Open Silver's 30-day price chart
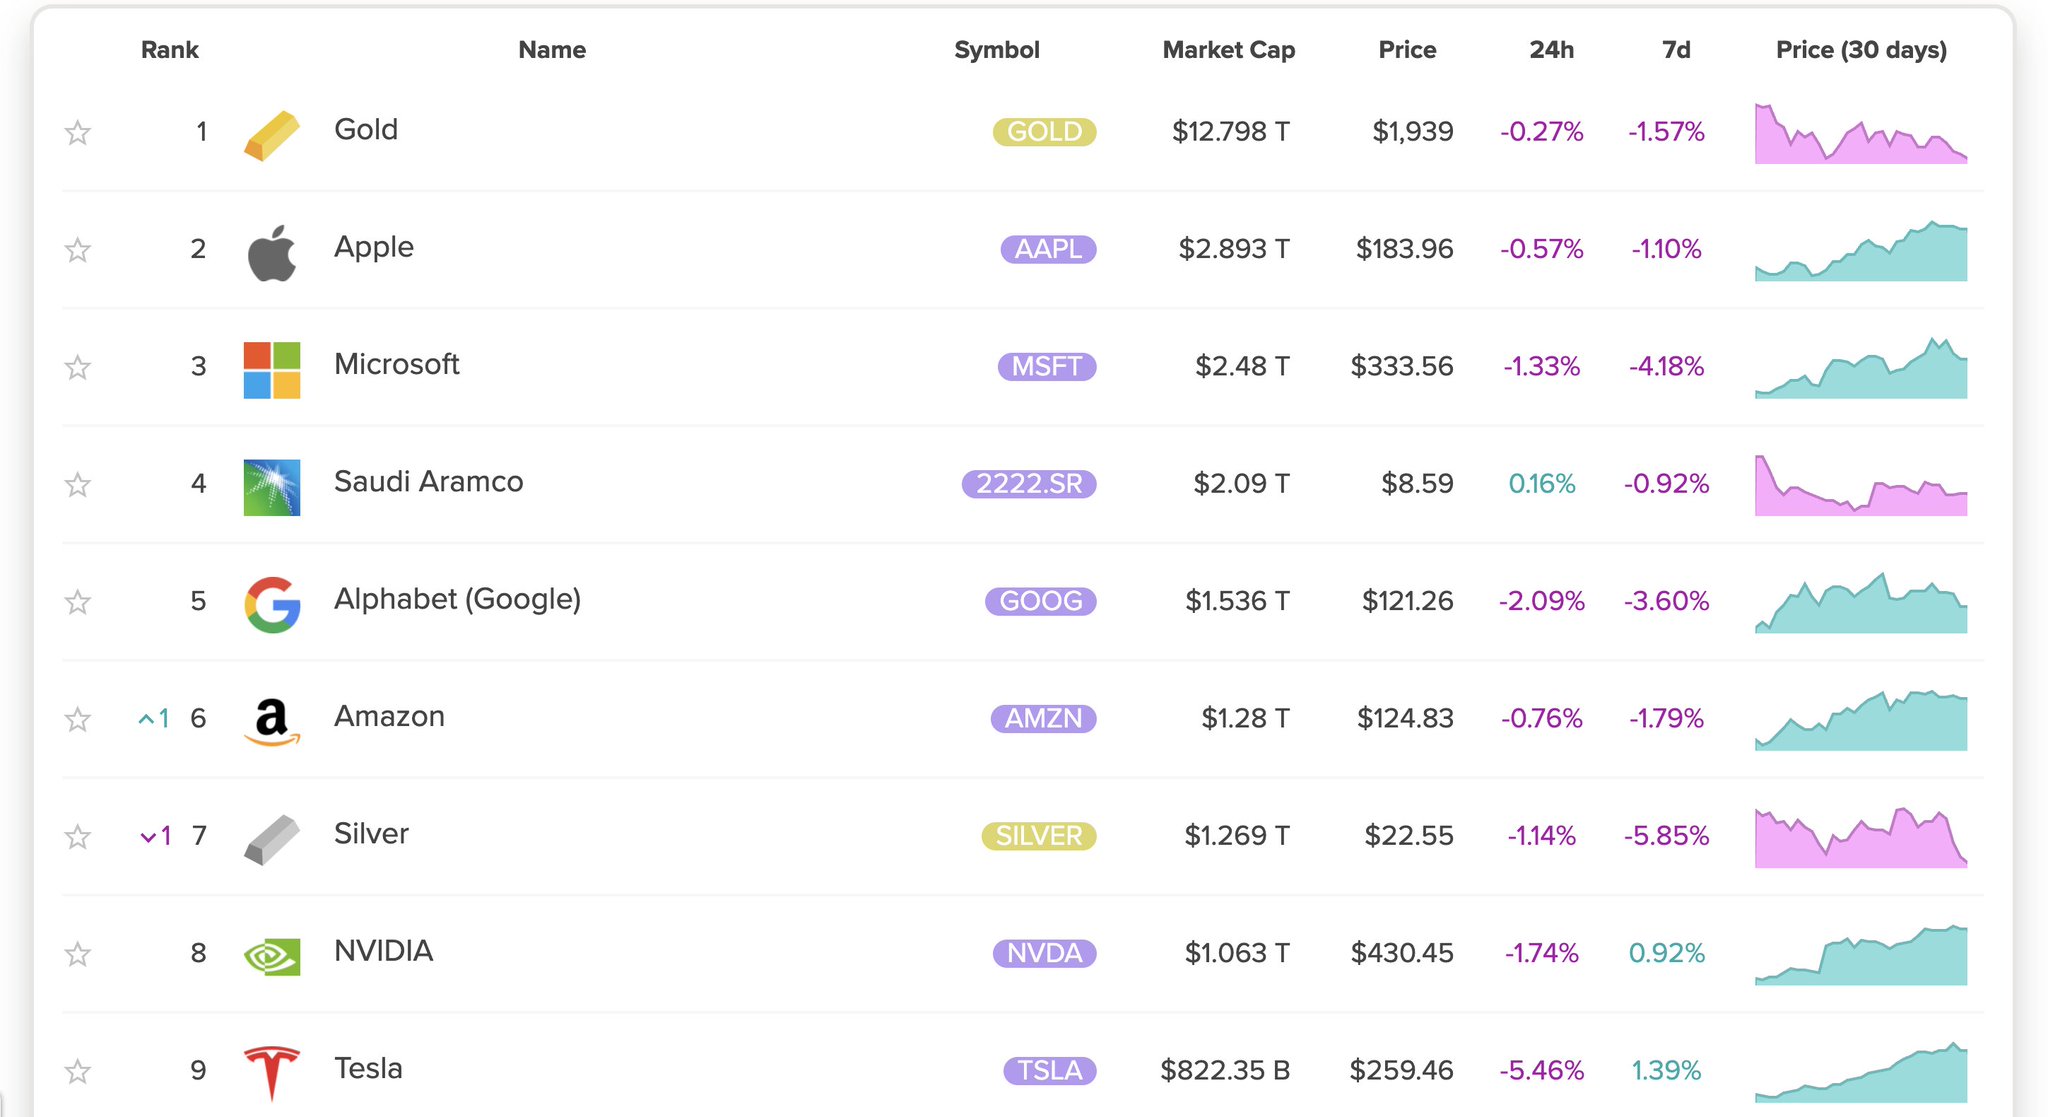The image size is (2048, 1117). (1861, 837)
